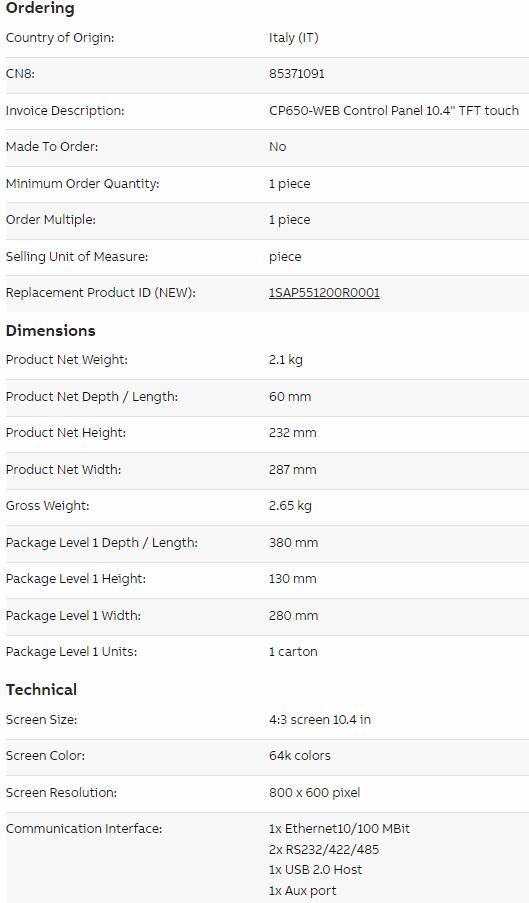The height and width of the screenshot is (903, 529).
Task: Click the Technical section heading
Action: pos(41,689)
